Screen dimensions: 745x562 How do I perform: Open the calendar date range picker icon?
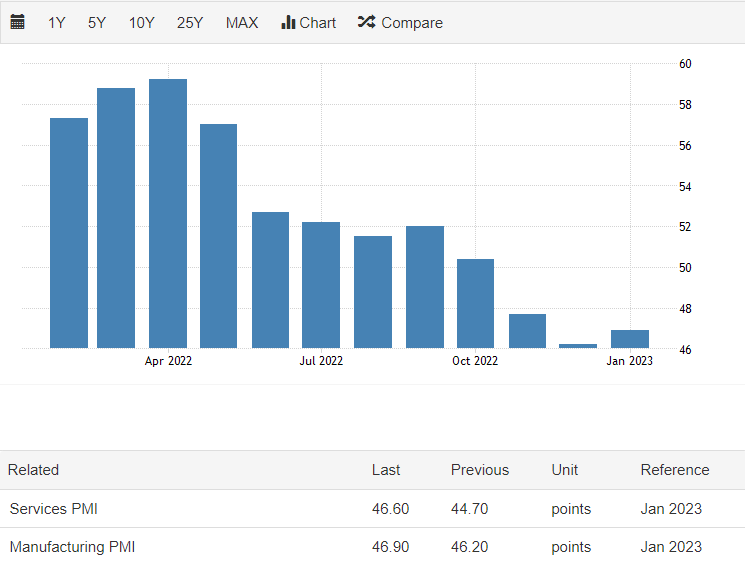point(18,22)
